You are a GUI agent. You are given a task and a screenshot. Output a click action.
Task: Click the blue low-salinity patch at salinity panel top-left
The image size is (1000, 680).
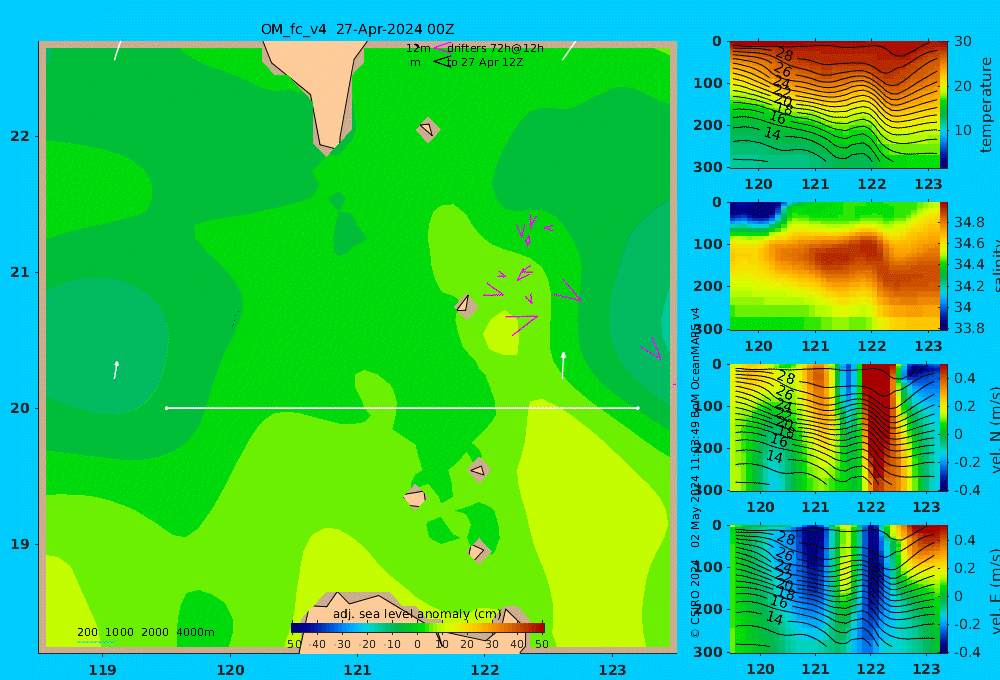point(756,212)
